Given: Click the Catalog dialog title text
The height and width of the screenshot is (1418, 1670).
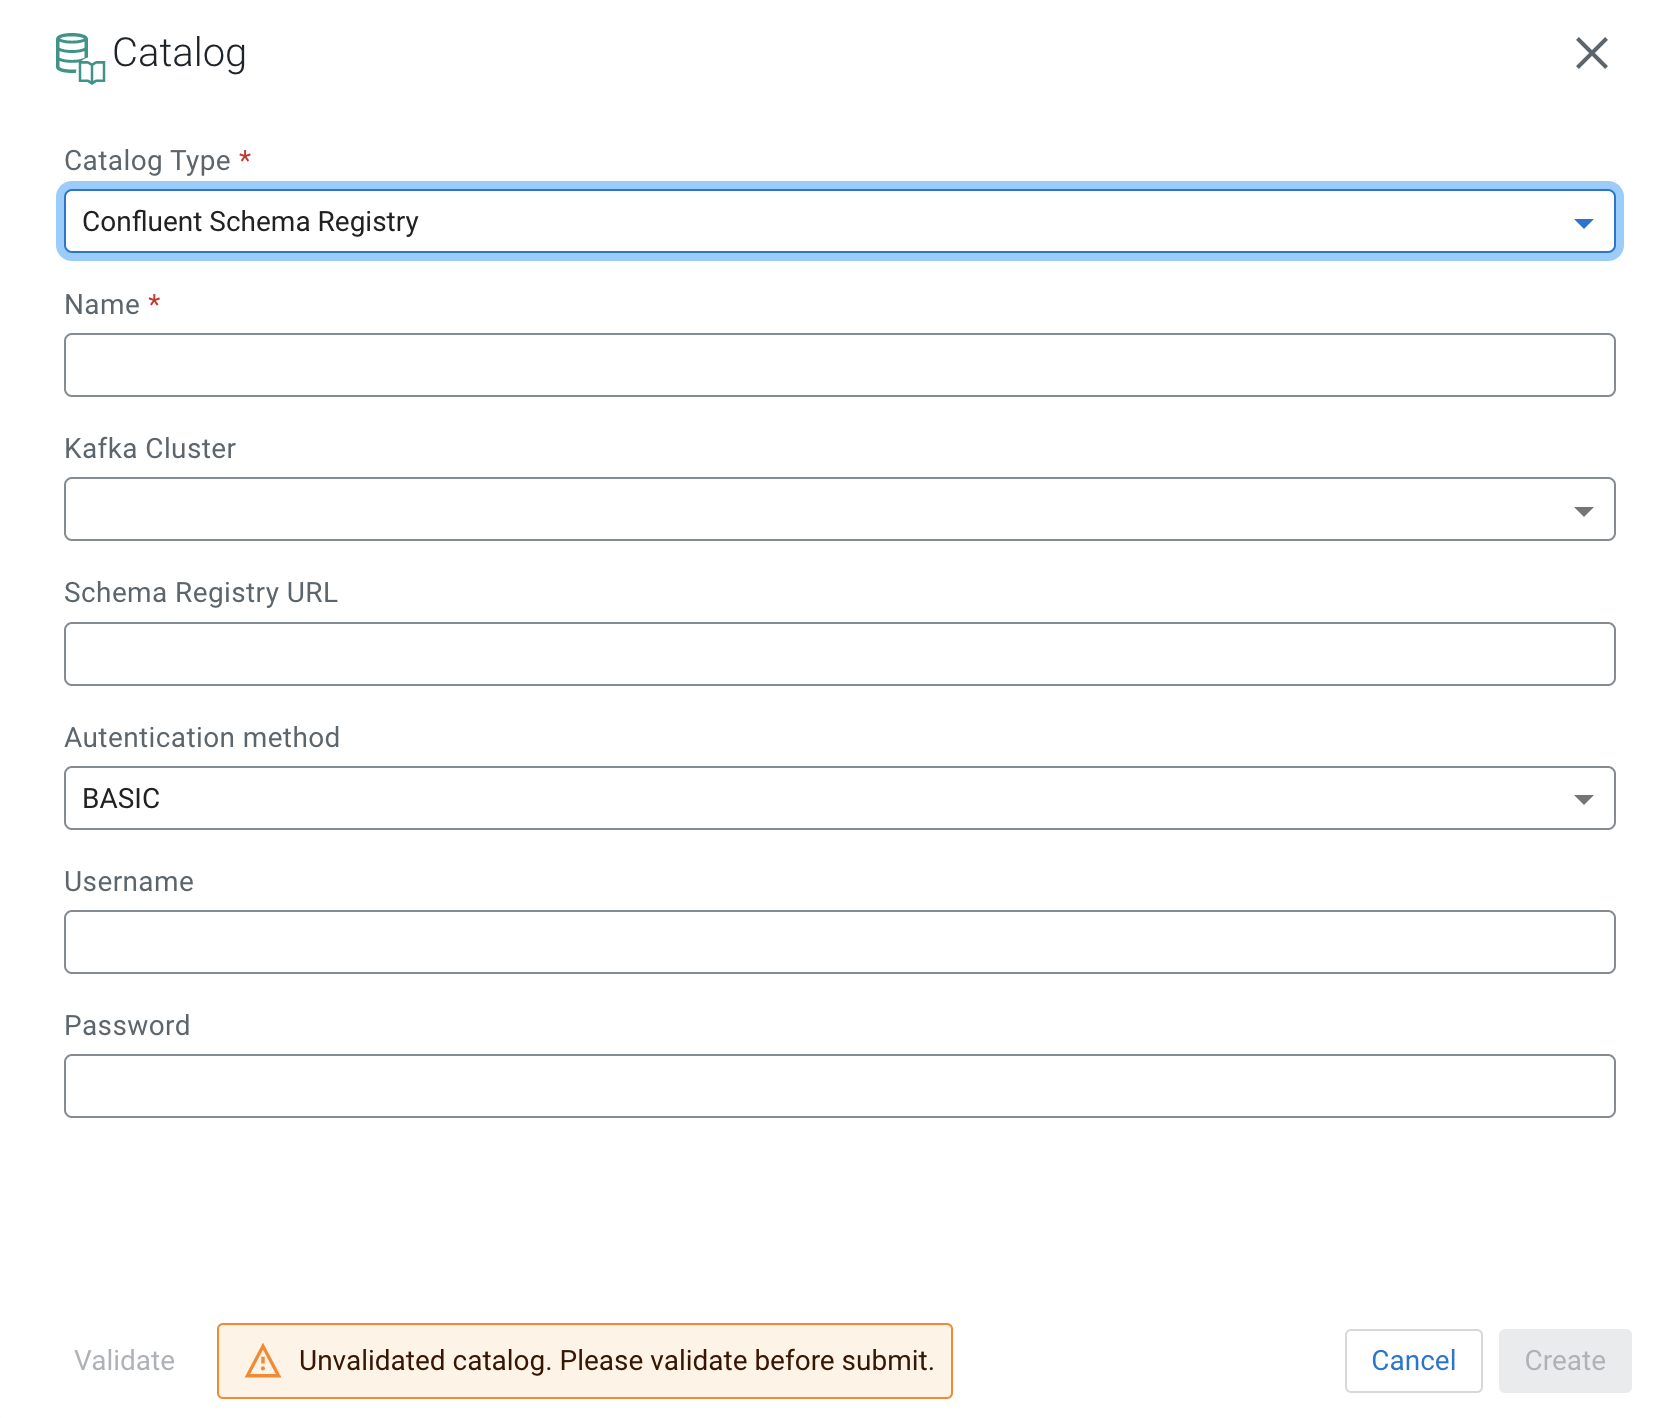Looking at the screenshot, I should coord(179,53).
